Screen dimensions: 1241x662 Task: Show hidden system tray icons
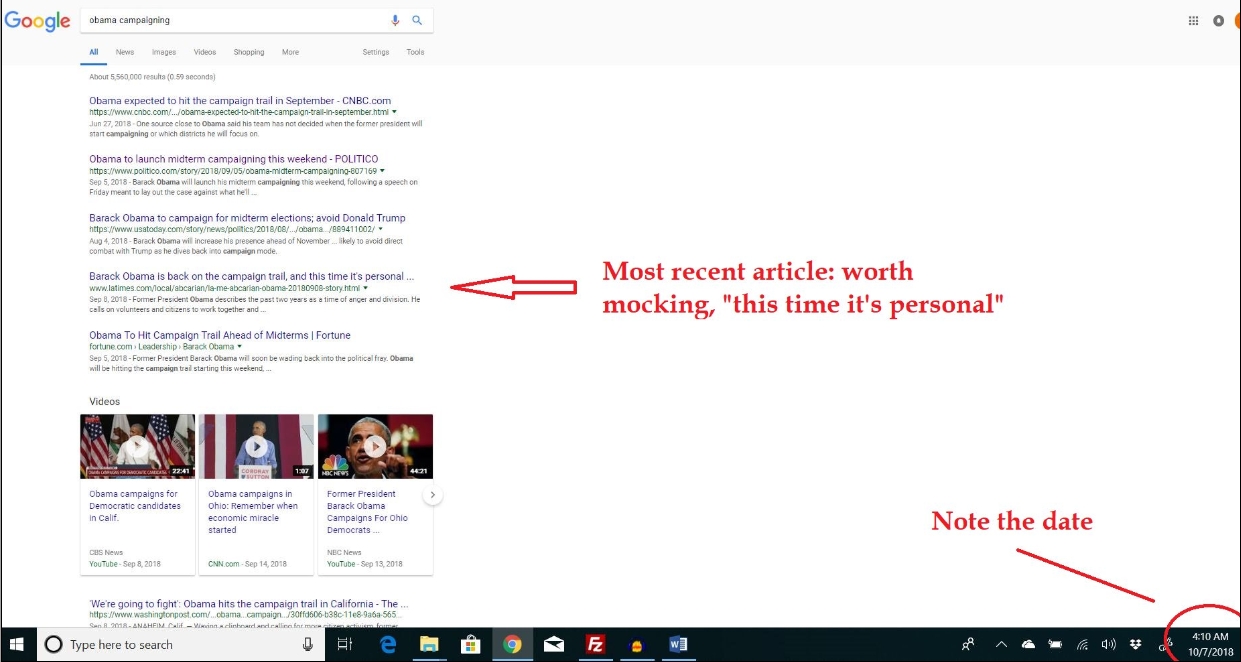(x=1001, y=645)
